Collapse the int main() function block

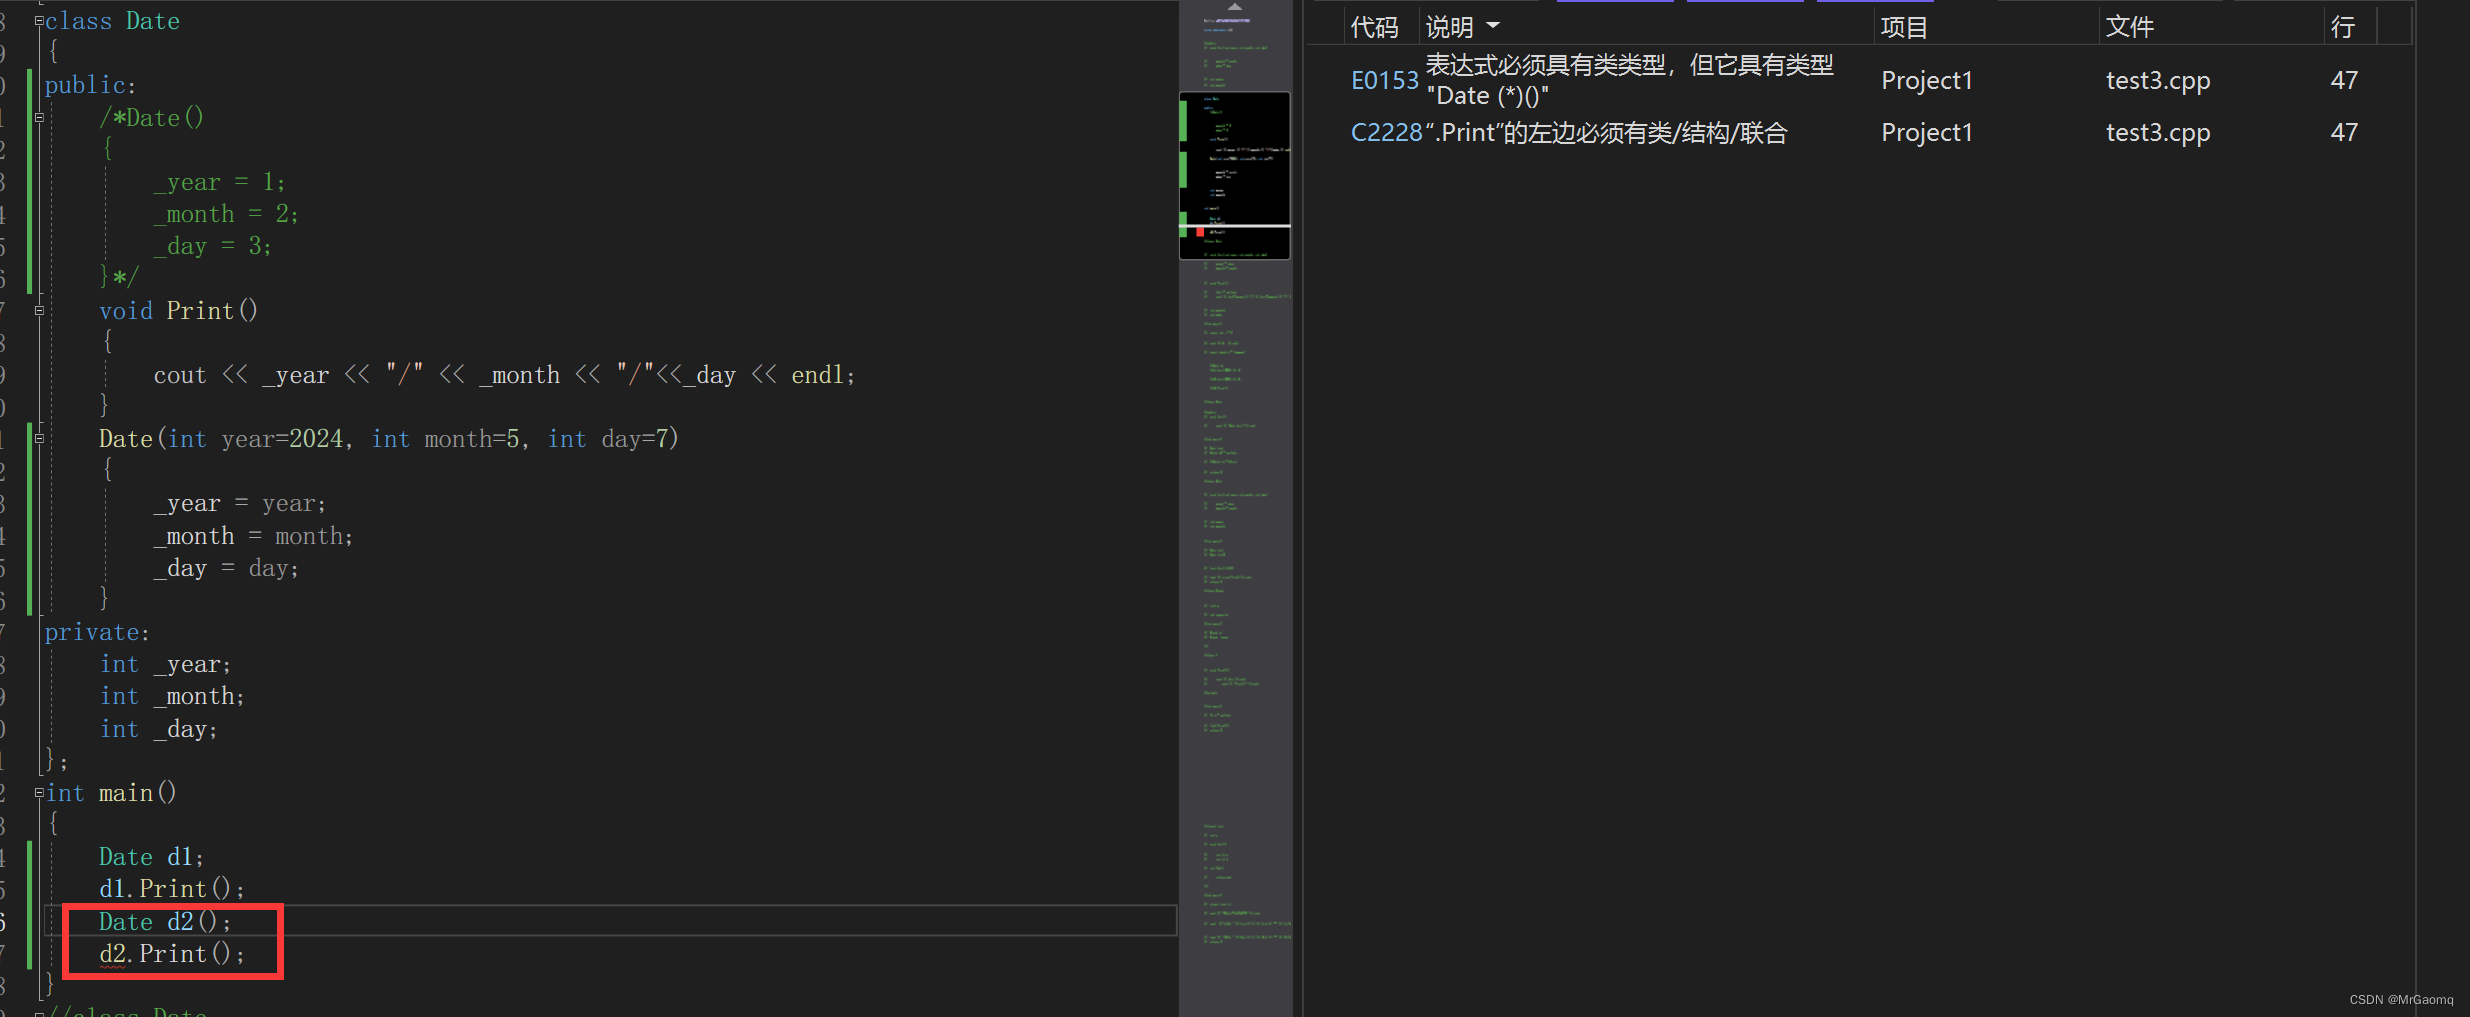point(39,792)
